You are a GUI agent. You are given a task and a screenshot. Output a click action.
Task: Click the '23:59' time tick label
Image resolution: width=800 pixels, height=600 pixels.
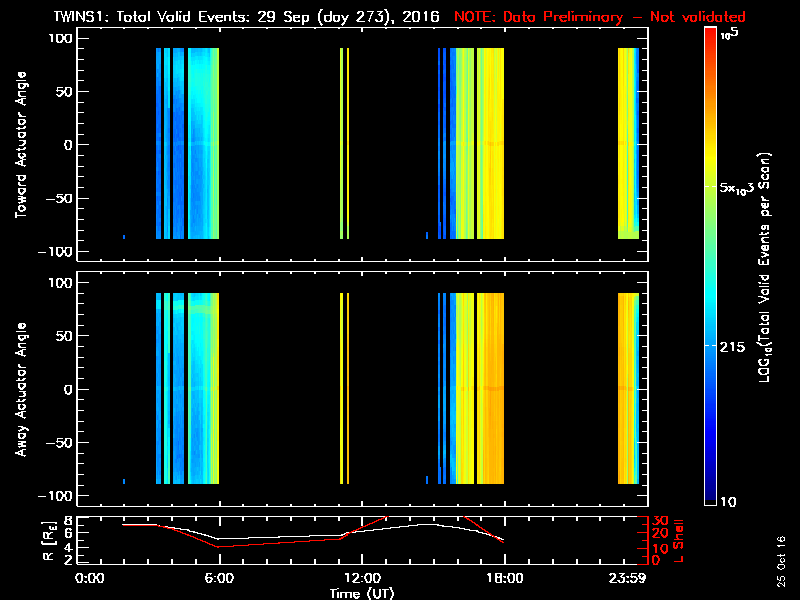tap(628, 578)
